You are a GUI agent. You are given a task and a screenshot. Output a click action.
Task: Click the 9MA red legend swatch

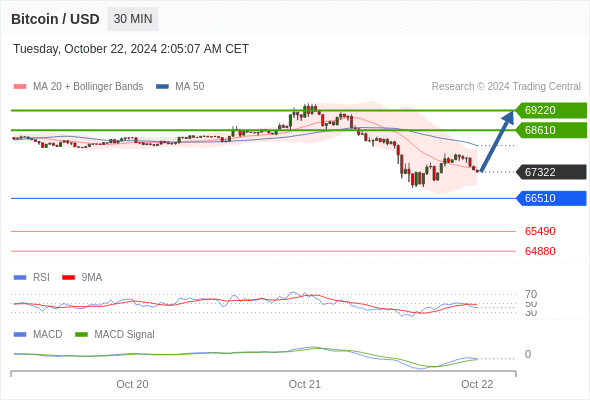pyautogui.click(x=68, y=278)
